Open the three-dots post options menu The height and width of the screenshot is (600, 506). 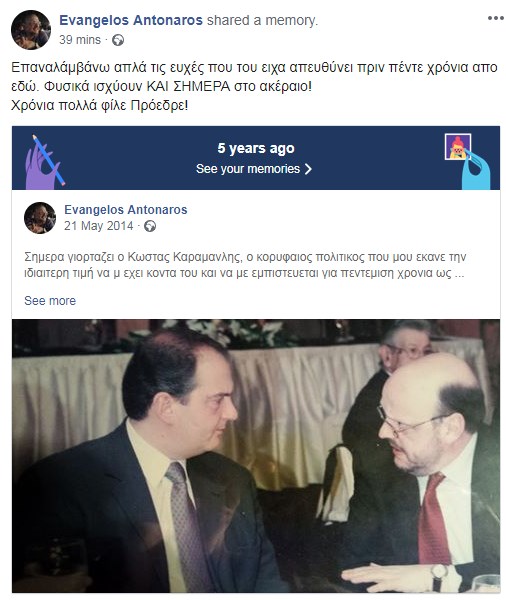click(x=495, y=18)
